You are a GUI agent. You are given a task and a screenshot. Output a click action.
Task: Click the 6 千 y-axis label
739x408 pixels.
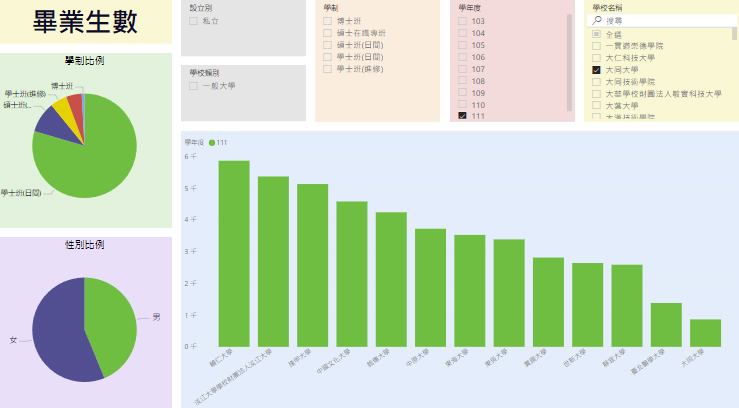coord(190,156)
